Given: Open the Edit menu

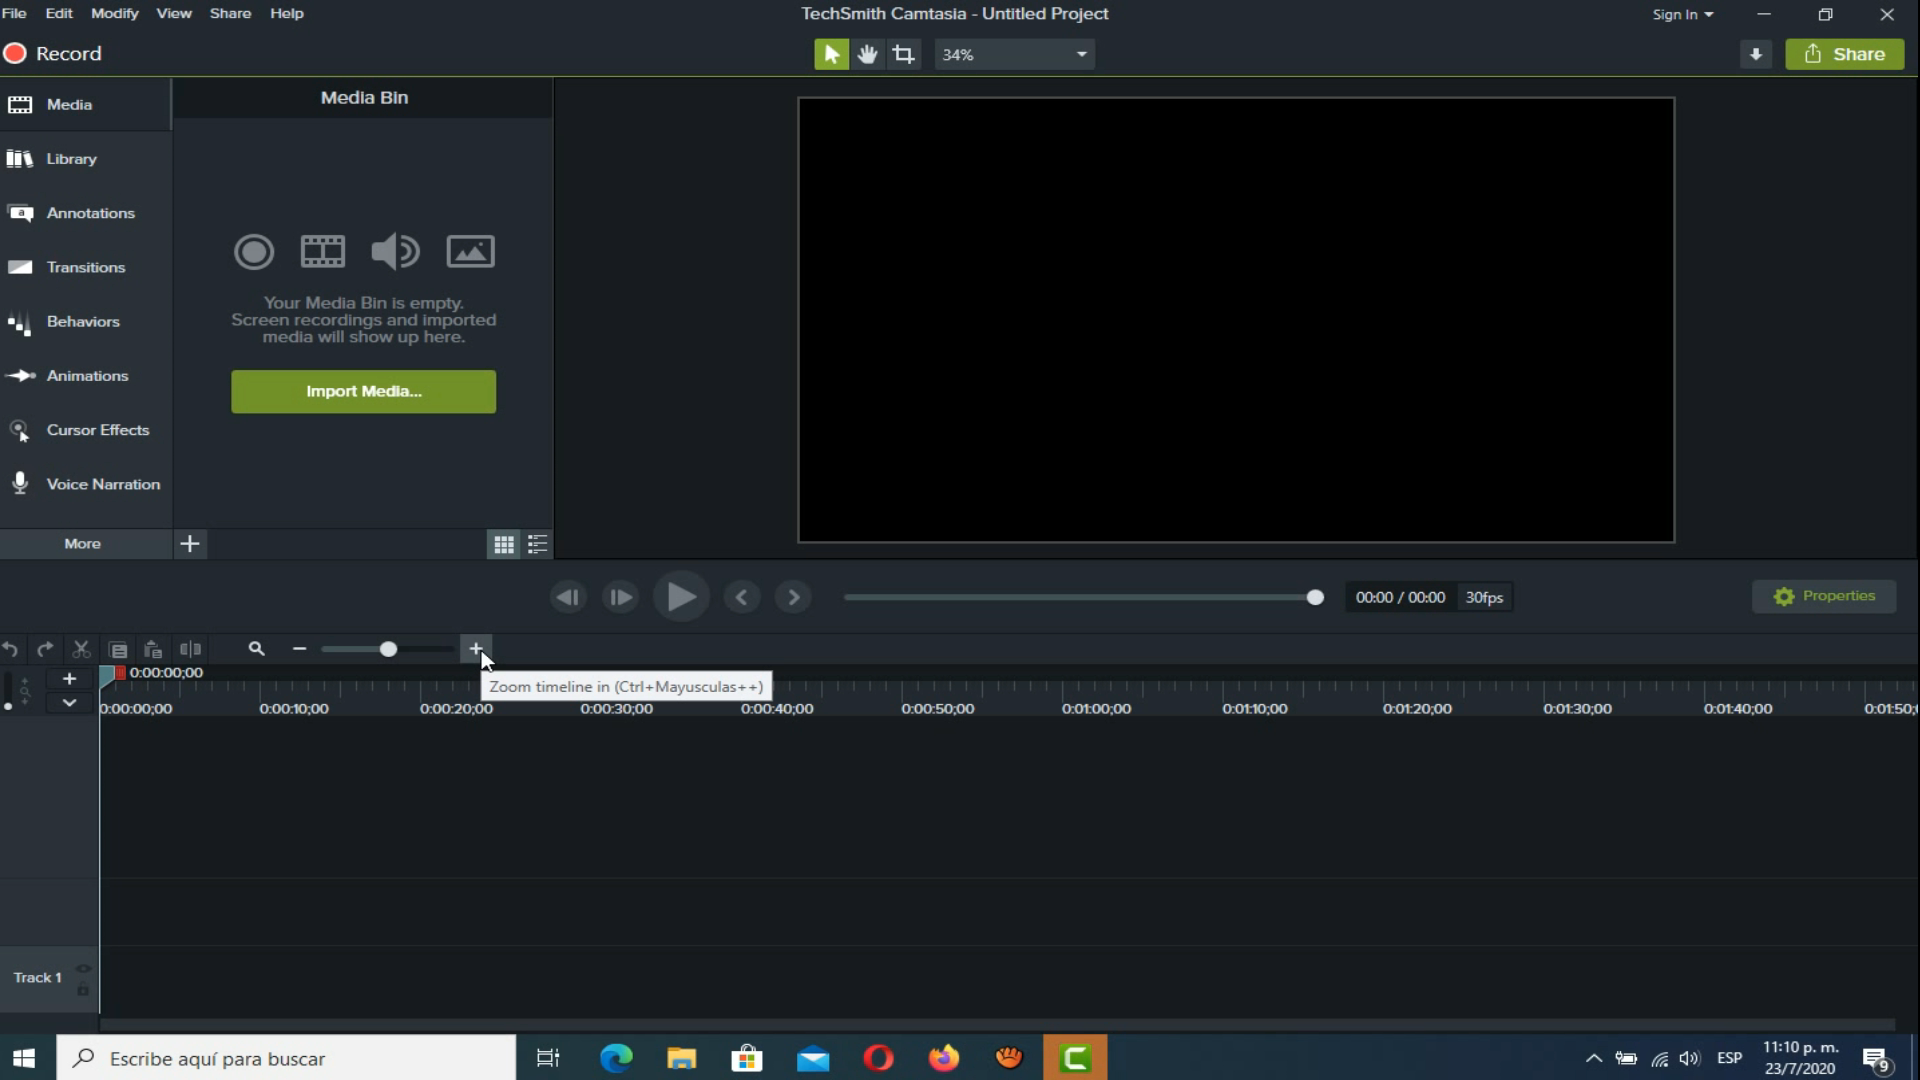Looking at the screenshot, I should 59,13.
